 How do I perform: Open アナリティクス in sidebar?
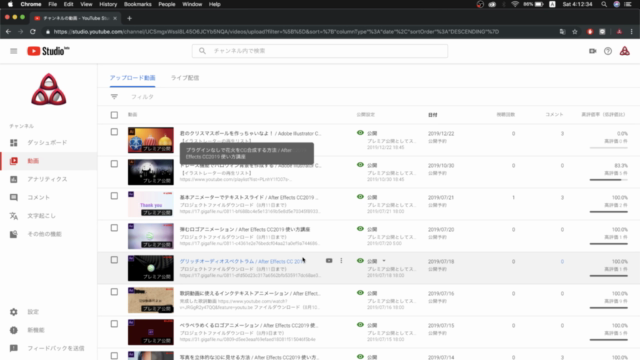pyautogui.click(x=47, y=179)
